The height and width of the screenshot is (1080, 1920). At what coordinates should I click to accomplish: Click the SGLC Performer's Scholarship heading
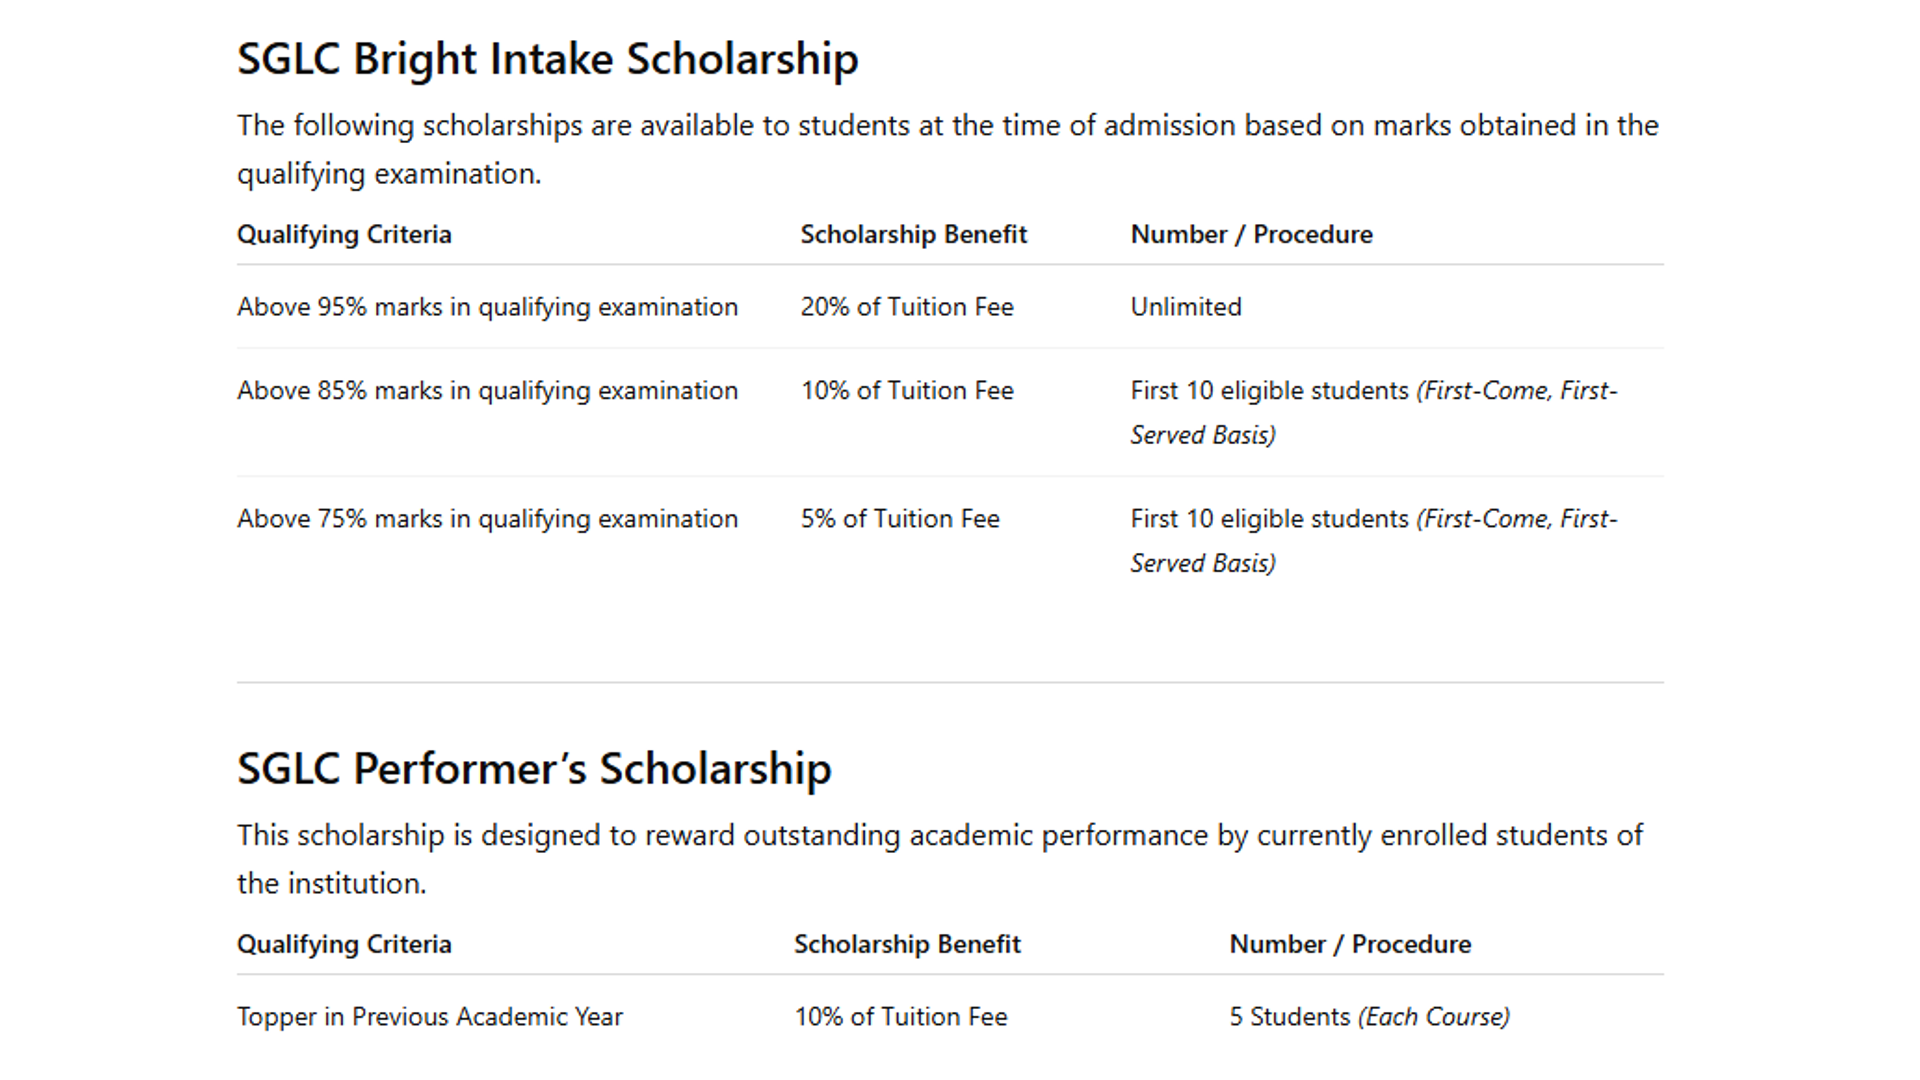534,769
